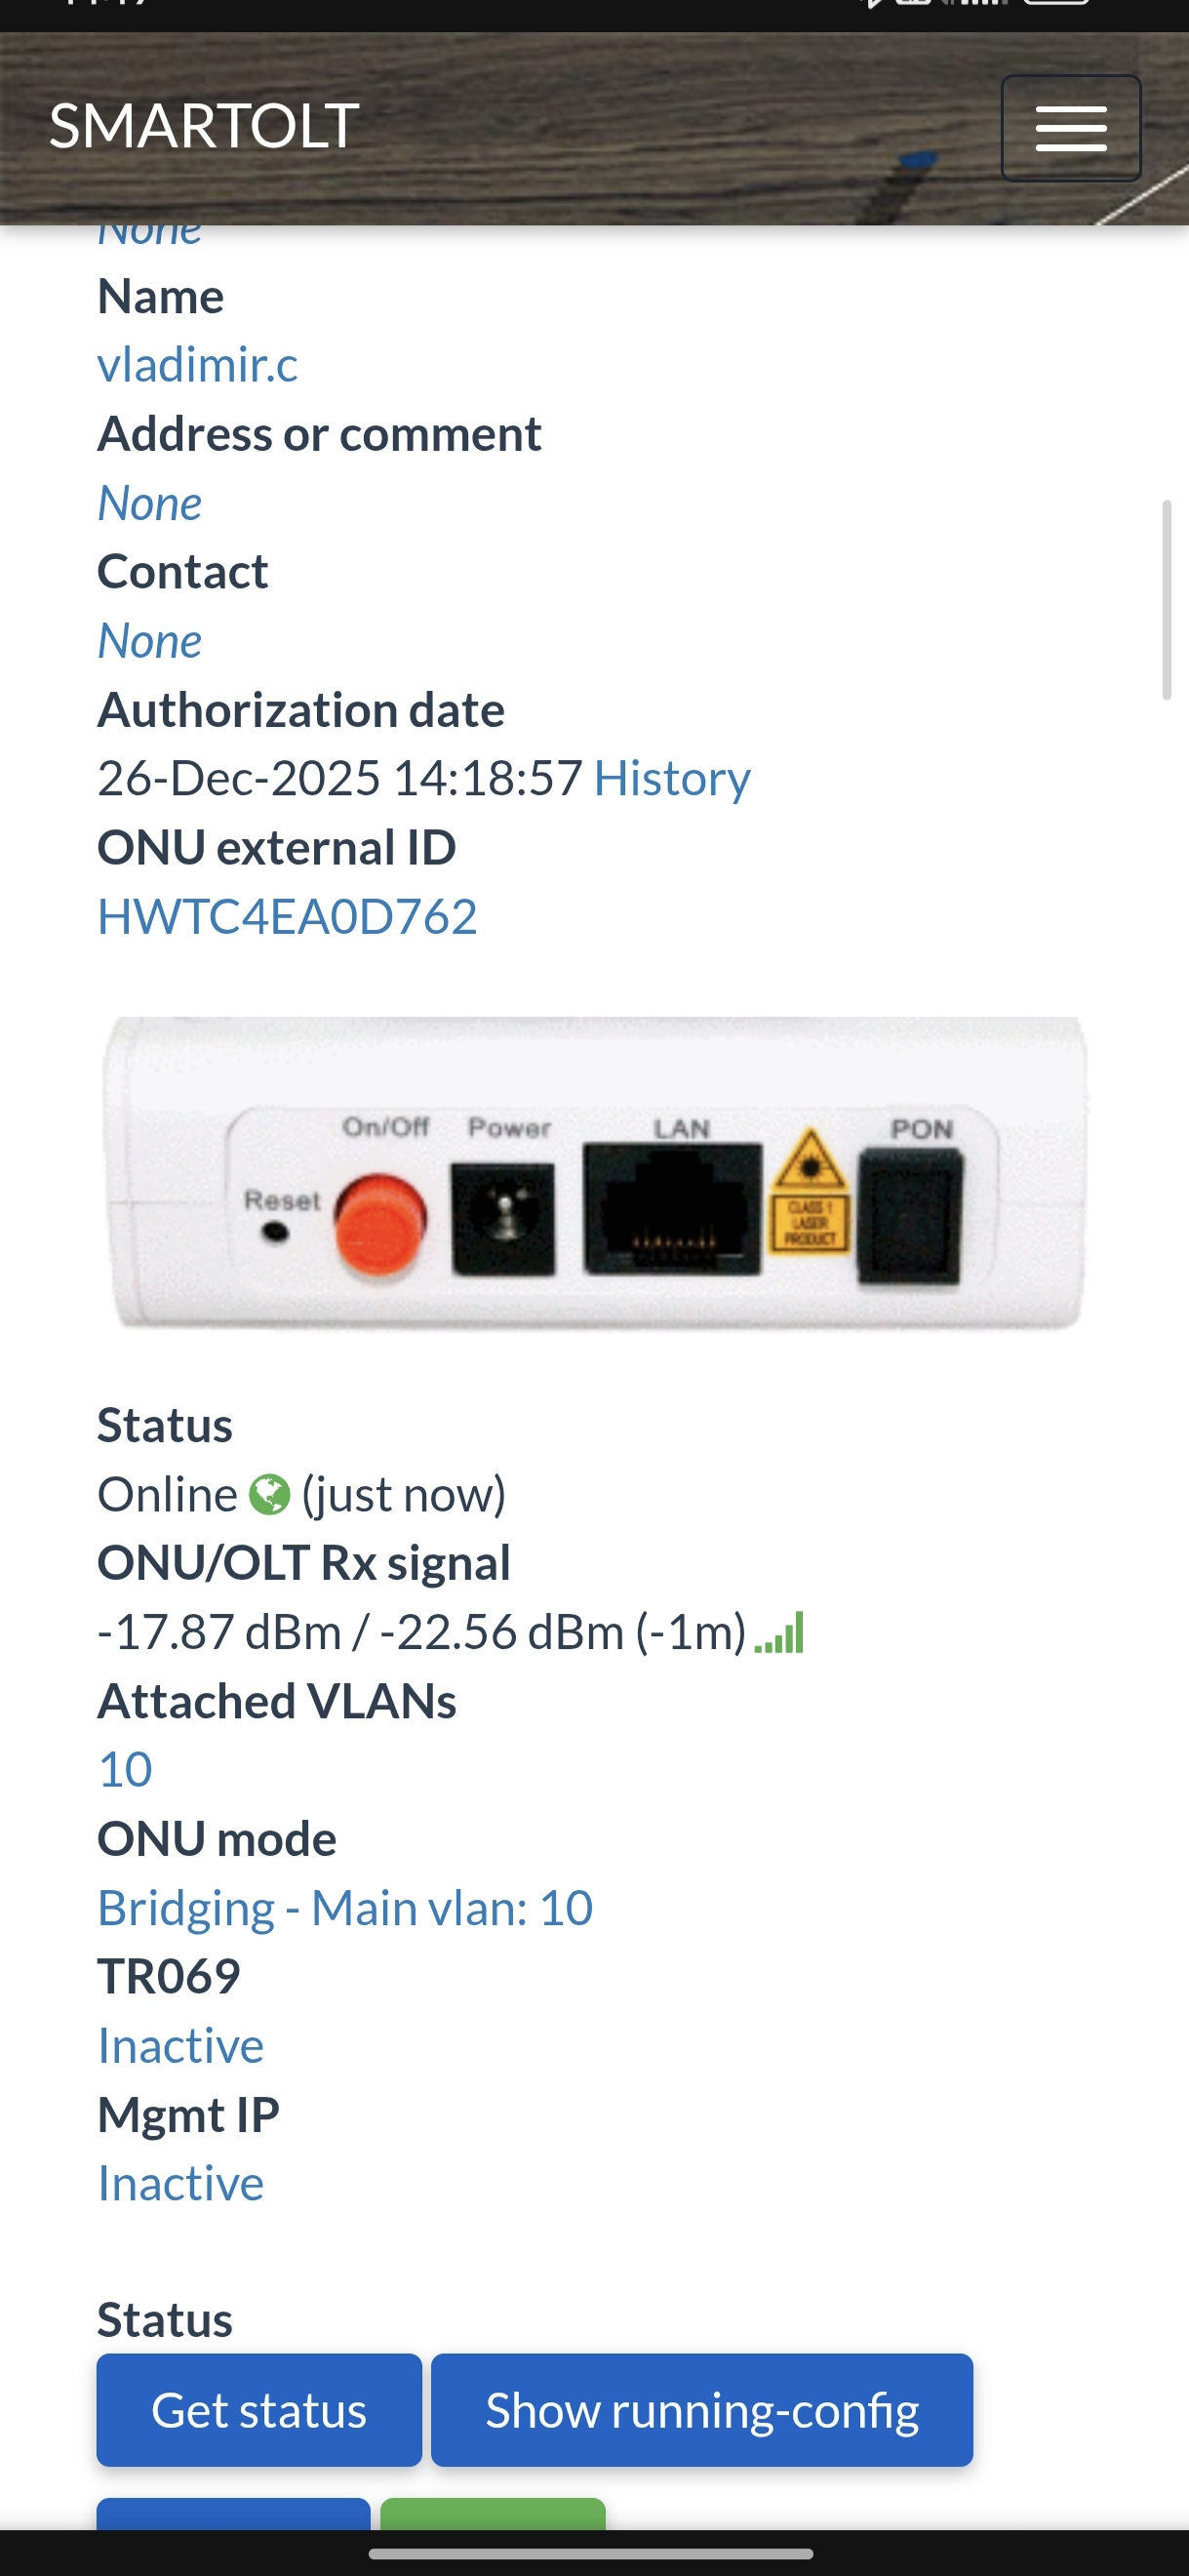
Task: Click the green signal strength bars icon
Action: pyautogui.click(x=780, y=1632)
